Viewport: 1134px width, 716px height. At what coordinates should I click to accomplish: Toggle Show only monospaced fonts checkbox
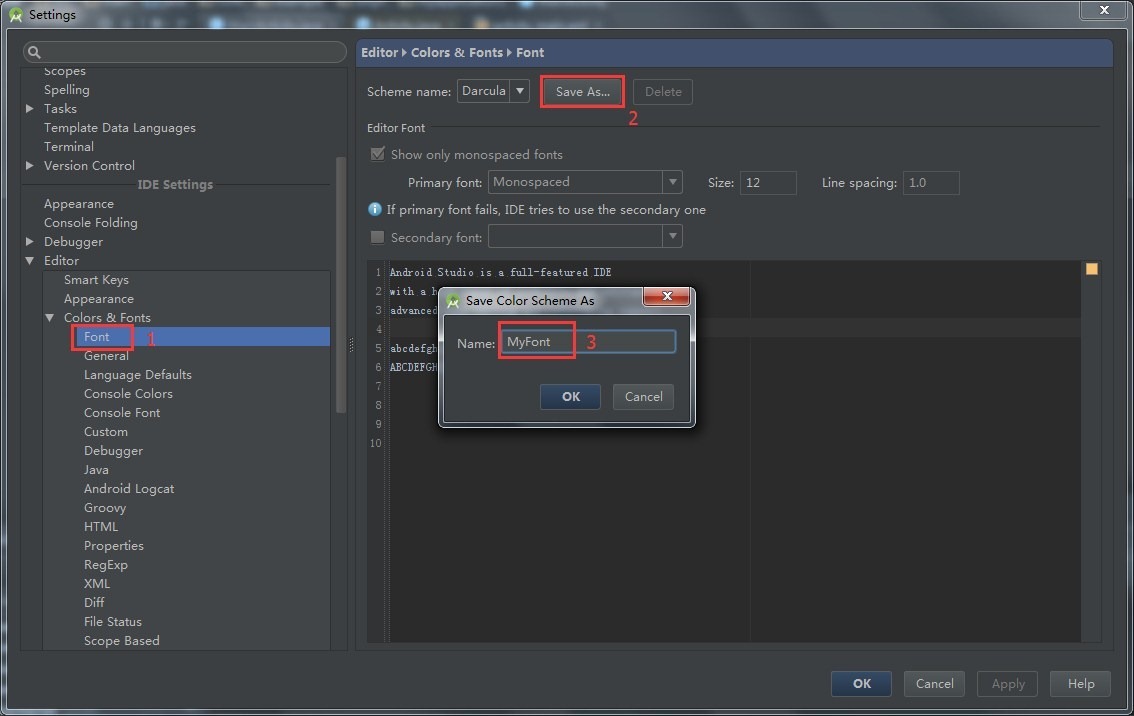coord(378,155)
